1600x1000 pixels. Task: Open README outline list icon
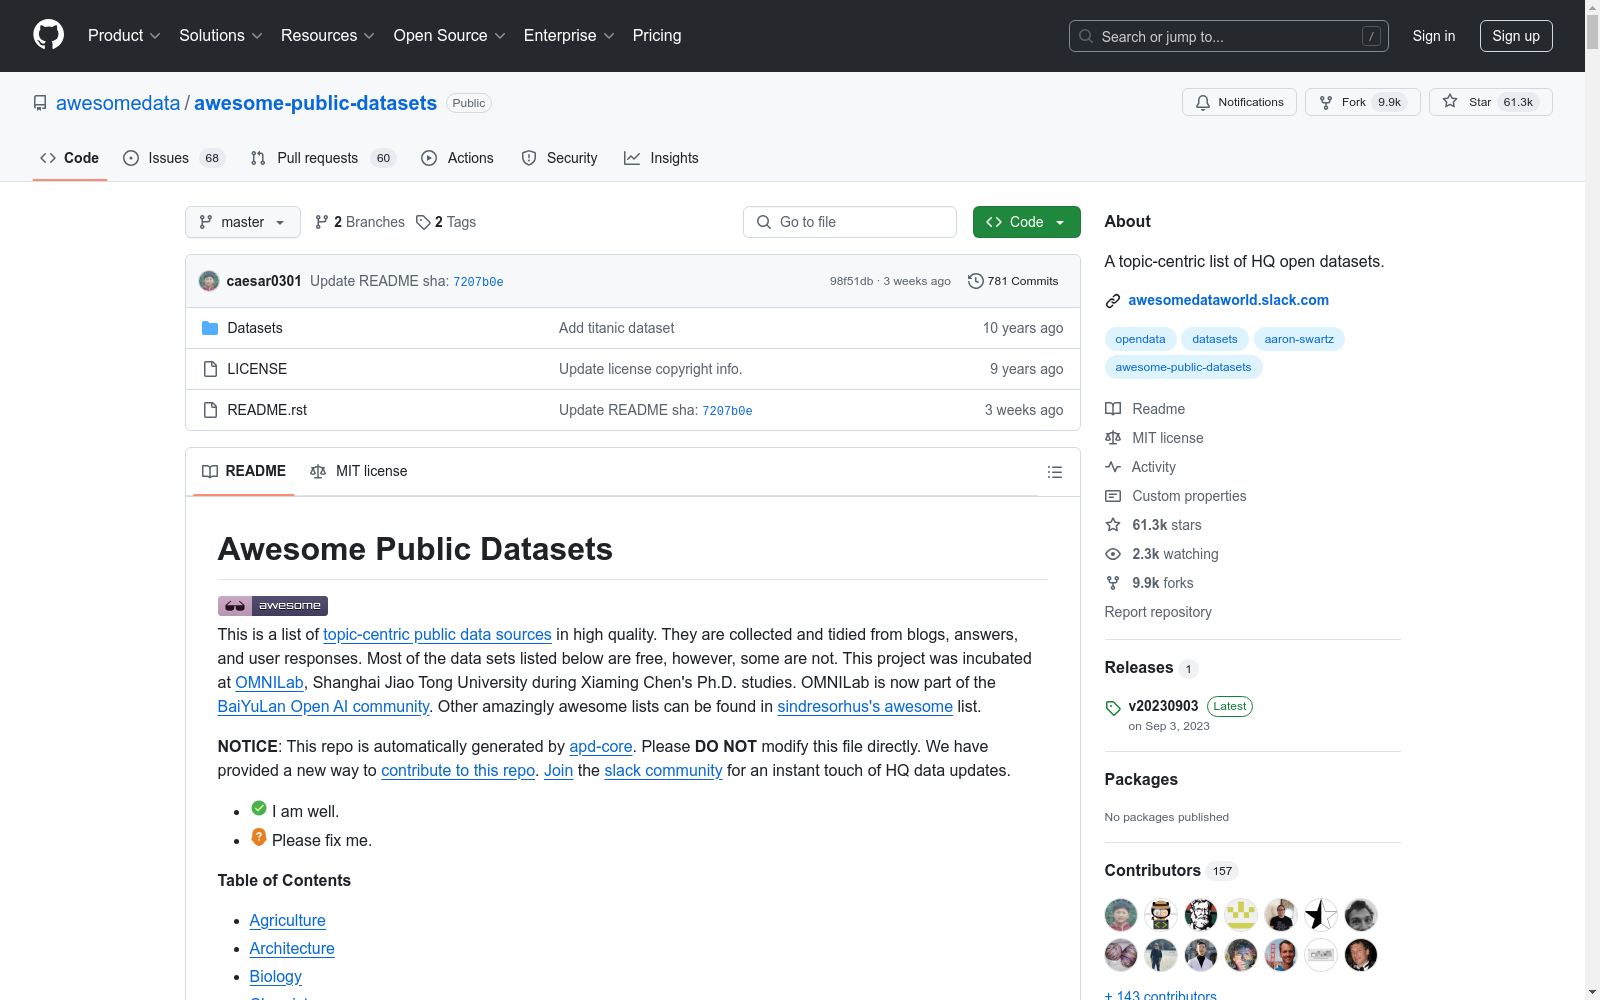[1055, 472]
